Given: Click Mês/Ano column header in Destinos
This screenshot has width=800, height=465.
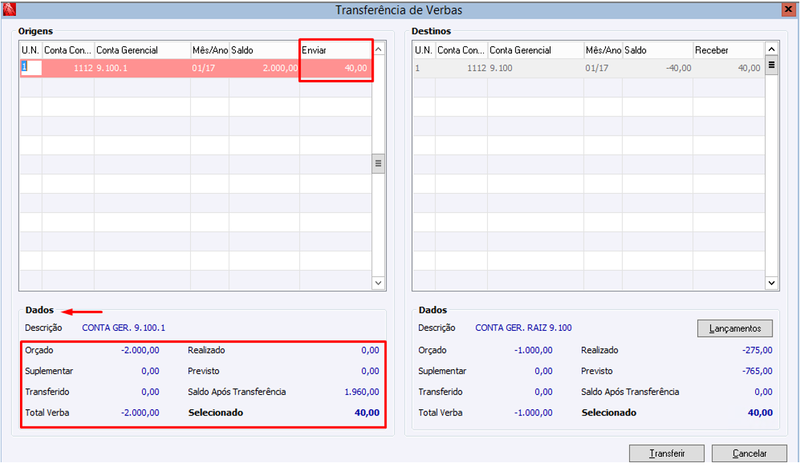Looking at the screenshot, I should 603,50.
